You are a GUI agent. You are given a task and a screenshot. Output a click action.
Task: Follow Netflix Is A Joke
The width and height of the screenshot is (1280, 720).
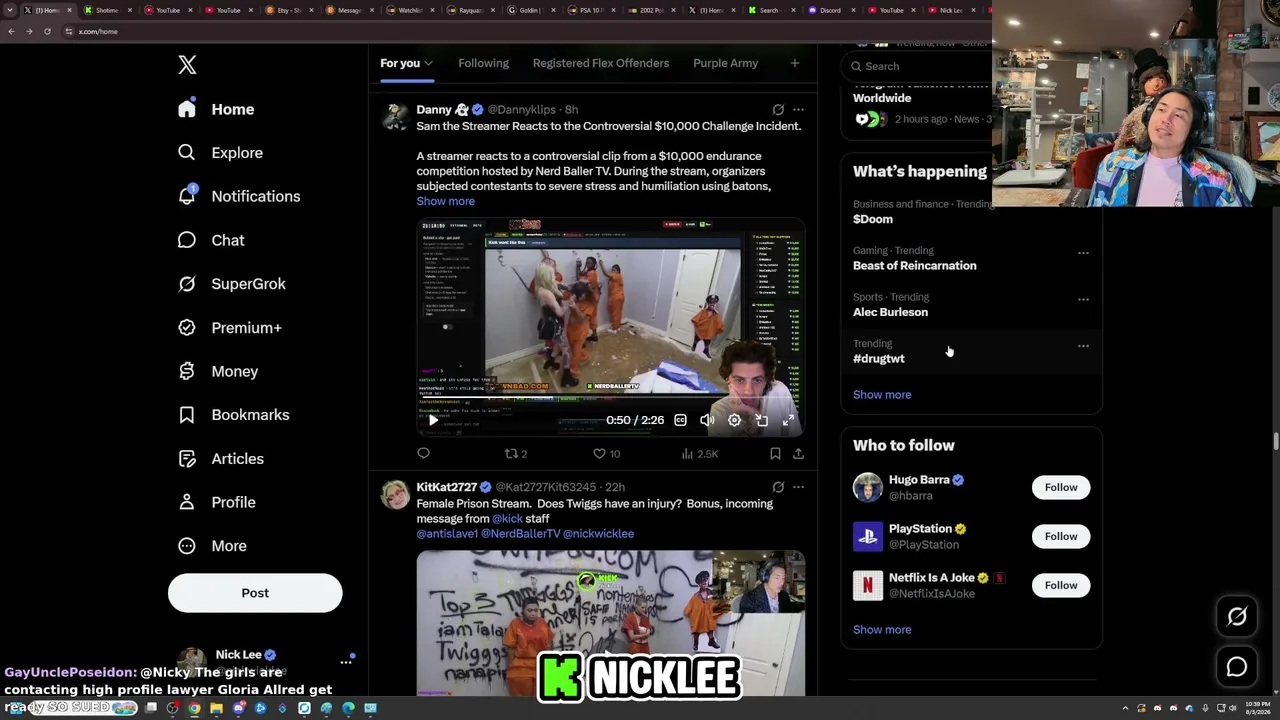click(1061, 586)
